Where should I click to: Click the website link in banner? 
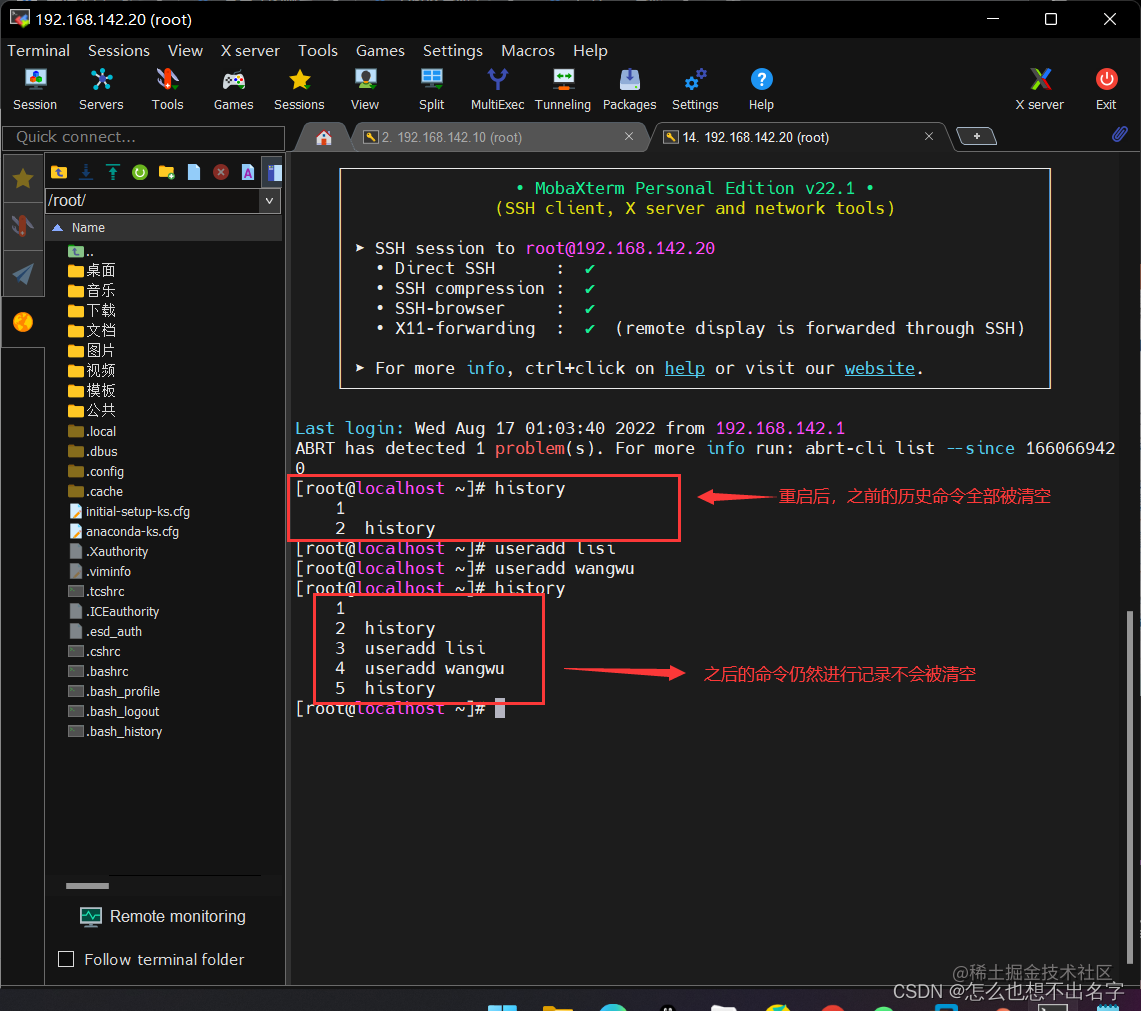[x=879, y=368]
